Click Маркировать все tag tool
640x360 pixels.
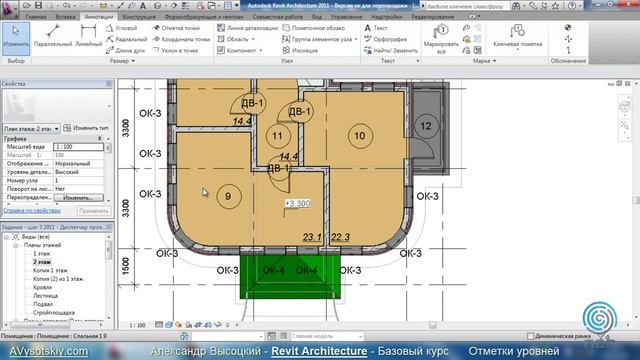pos(441,39)
